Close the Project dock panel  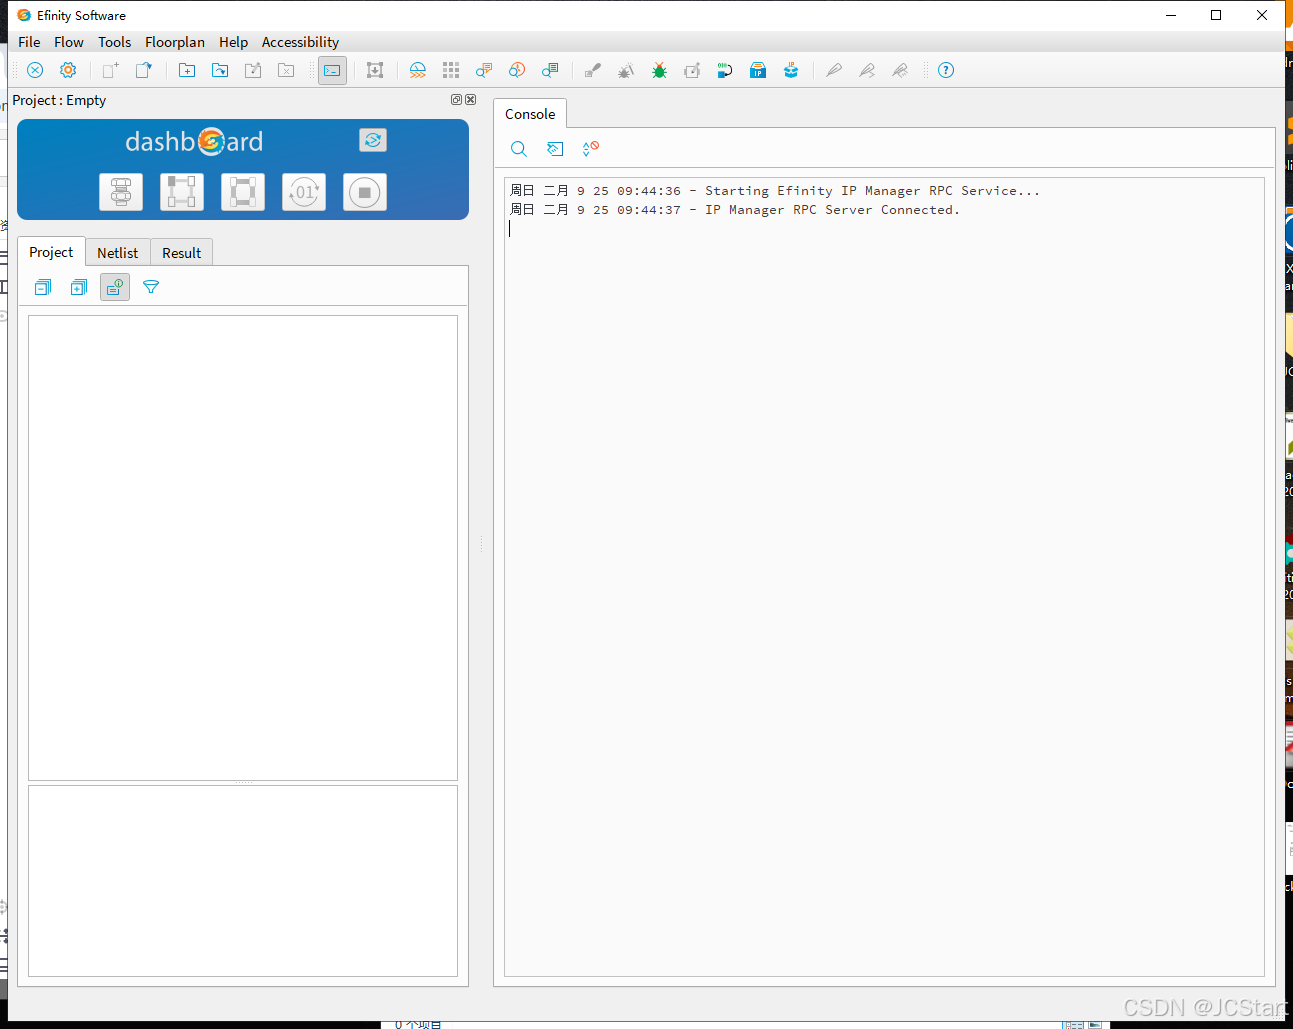471,100
